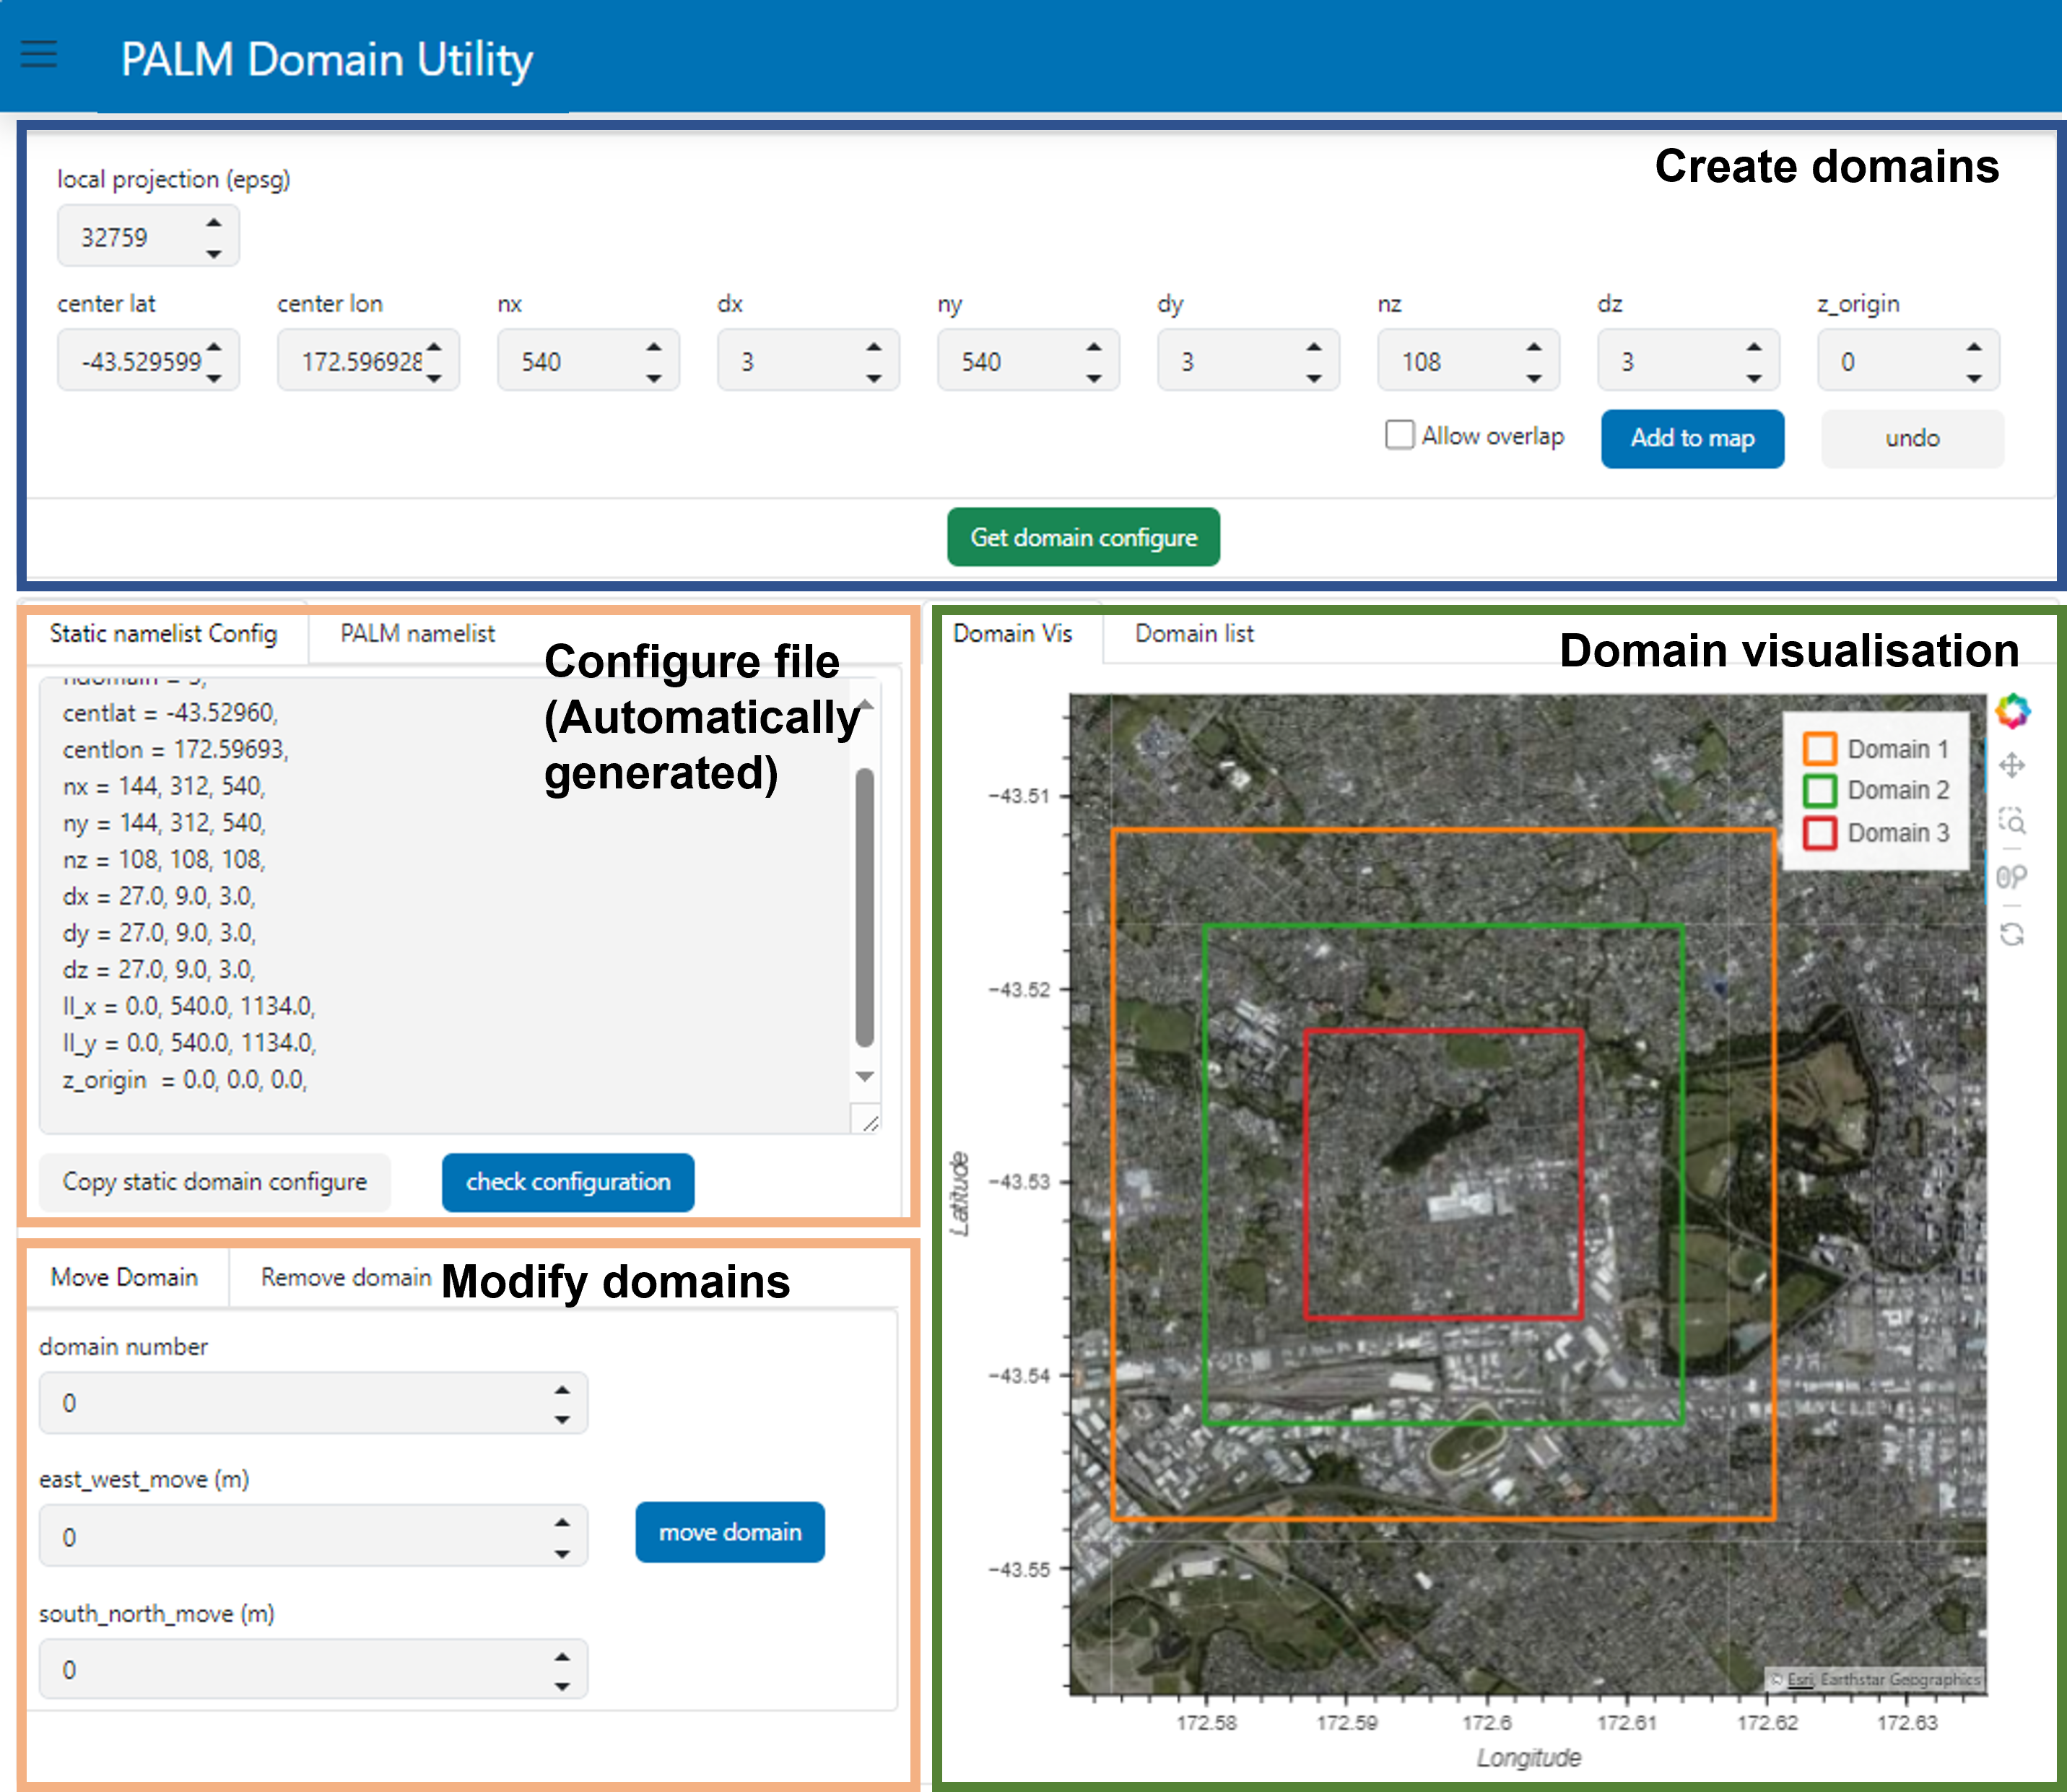This screenshot has height=1792, width=2067.
Task: Increase domain number with up arrow
Action: [x=562, y=1390]
